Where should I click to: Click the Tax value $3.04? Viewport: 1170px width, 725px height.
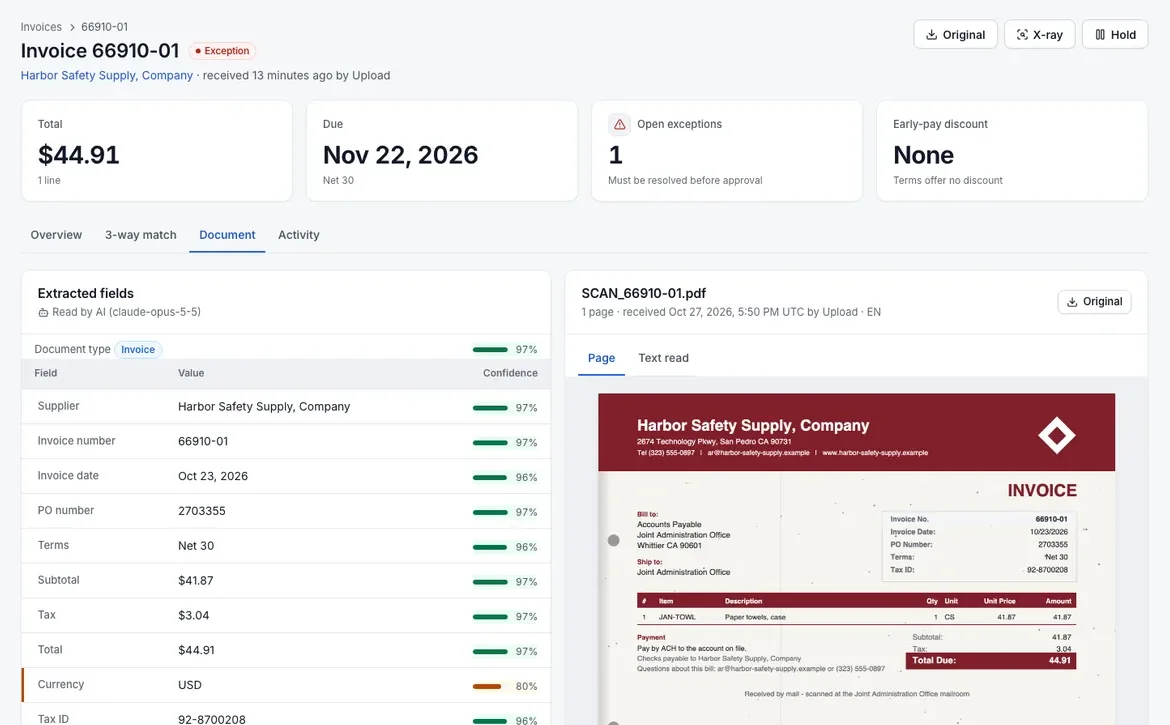point(193,615)
